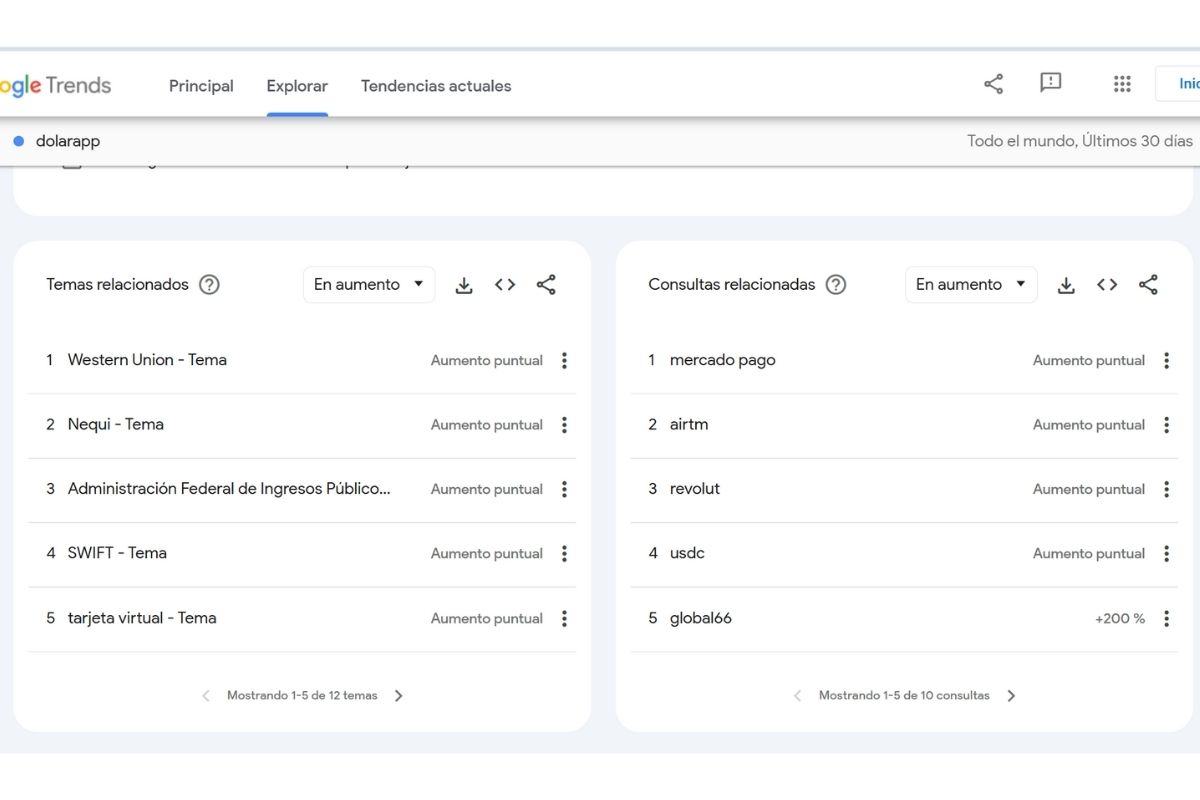
Task: Open more options for global66 row
Action: (x=1166, y=618)
